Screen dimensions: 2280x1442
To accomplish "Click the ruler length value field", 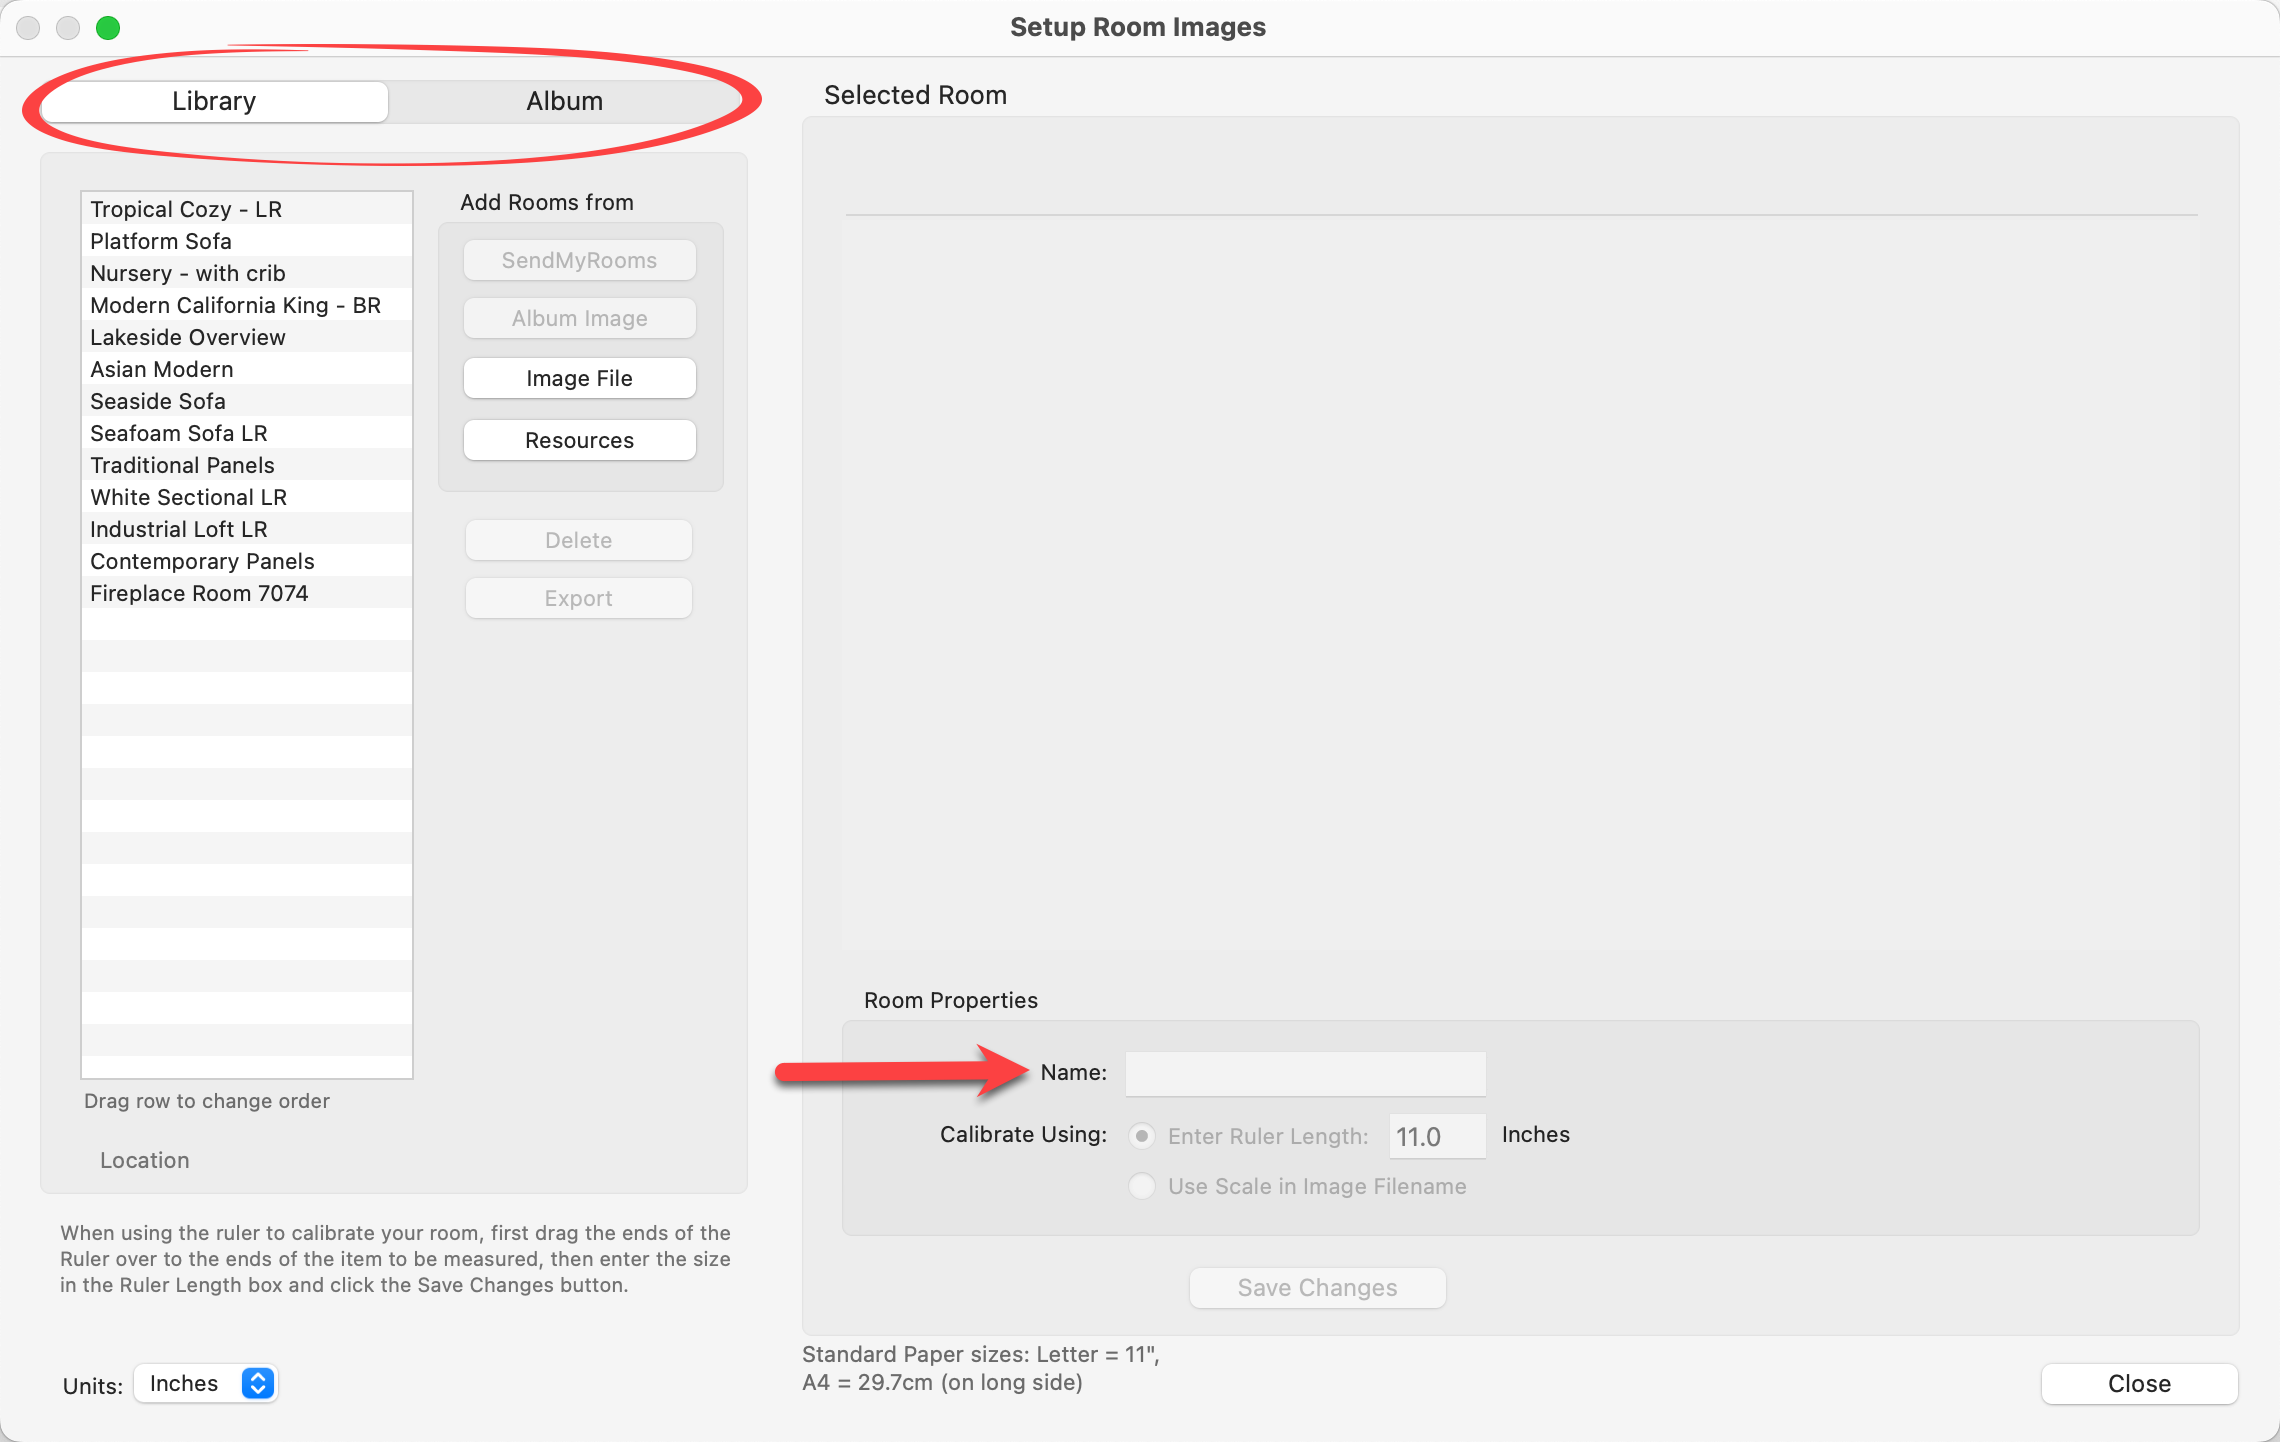I will (1436, 1136).
